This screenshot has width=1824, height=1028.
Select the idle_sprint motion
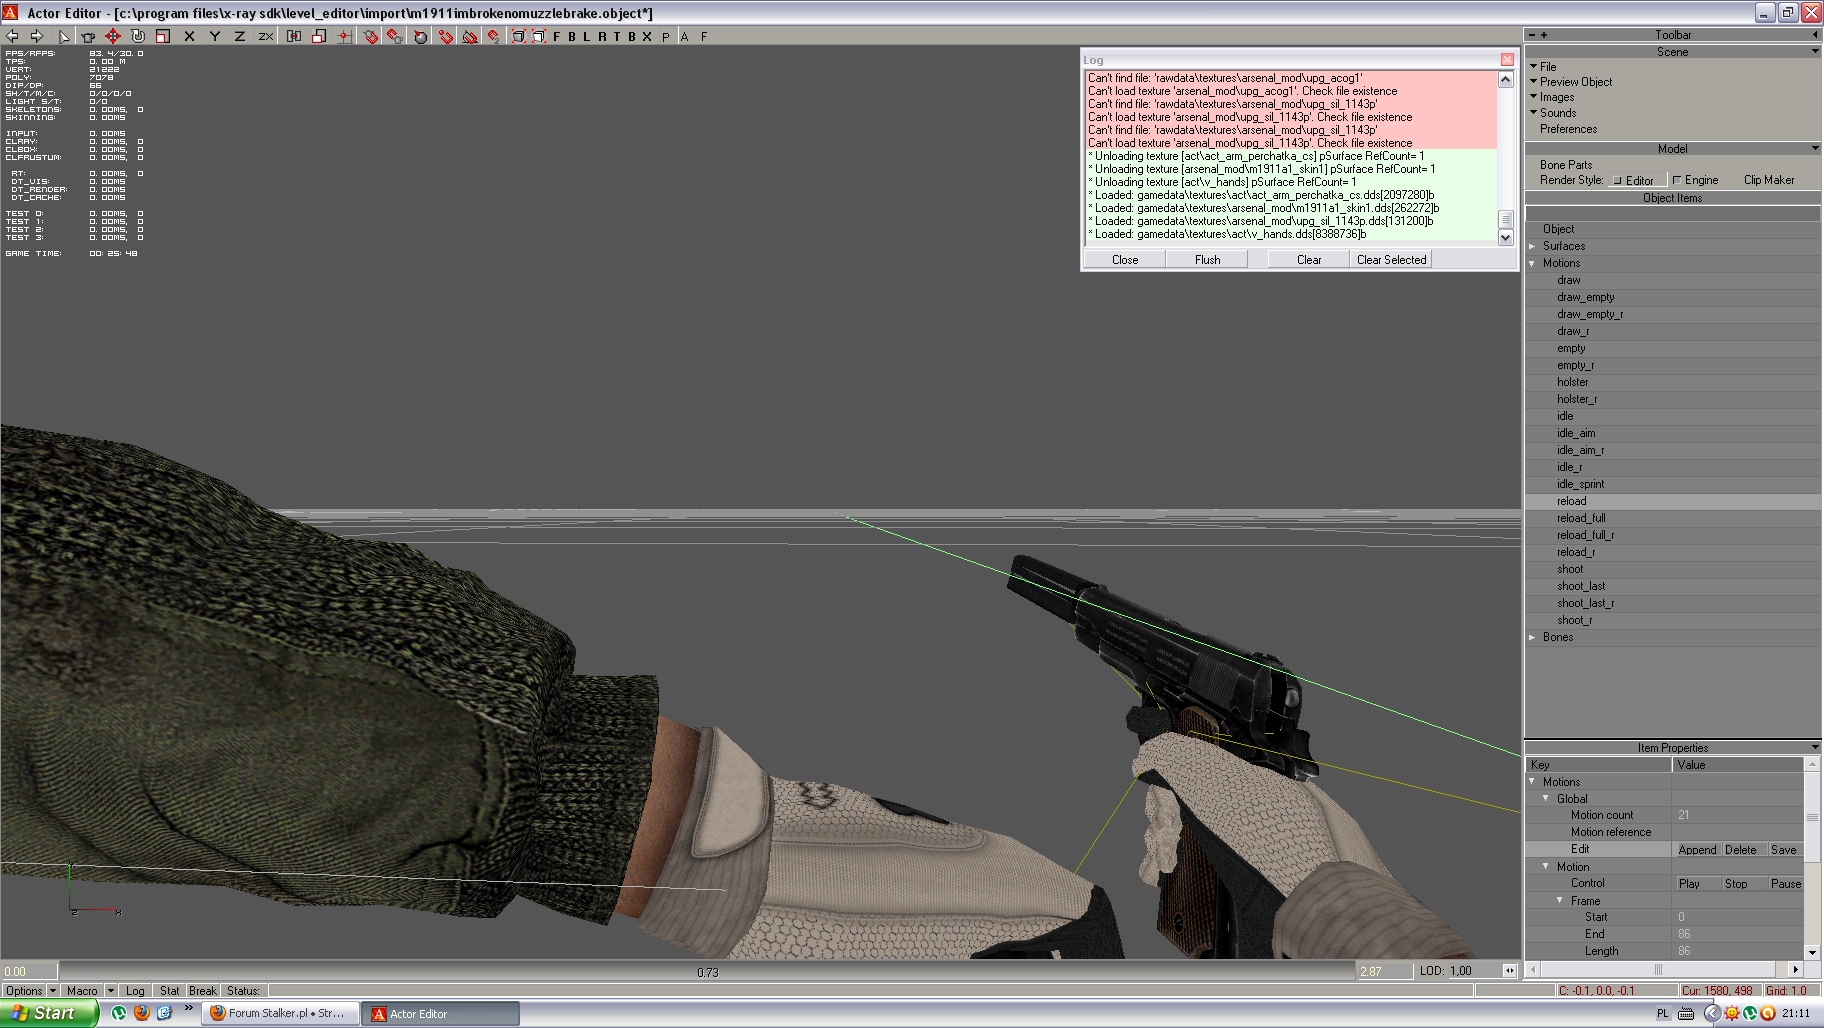(1580, 484)
